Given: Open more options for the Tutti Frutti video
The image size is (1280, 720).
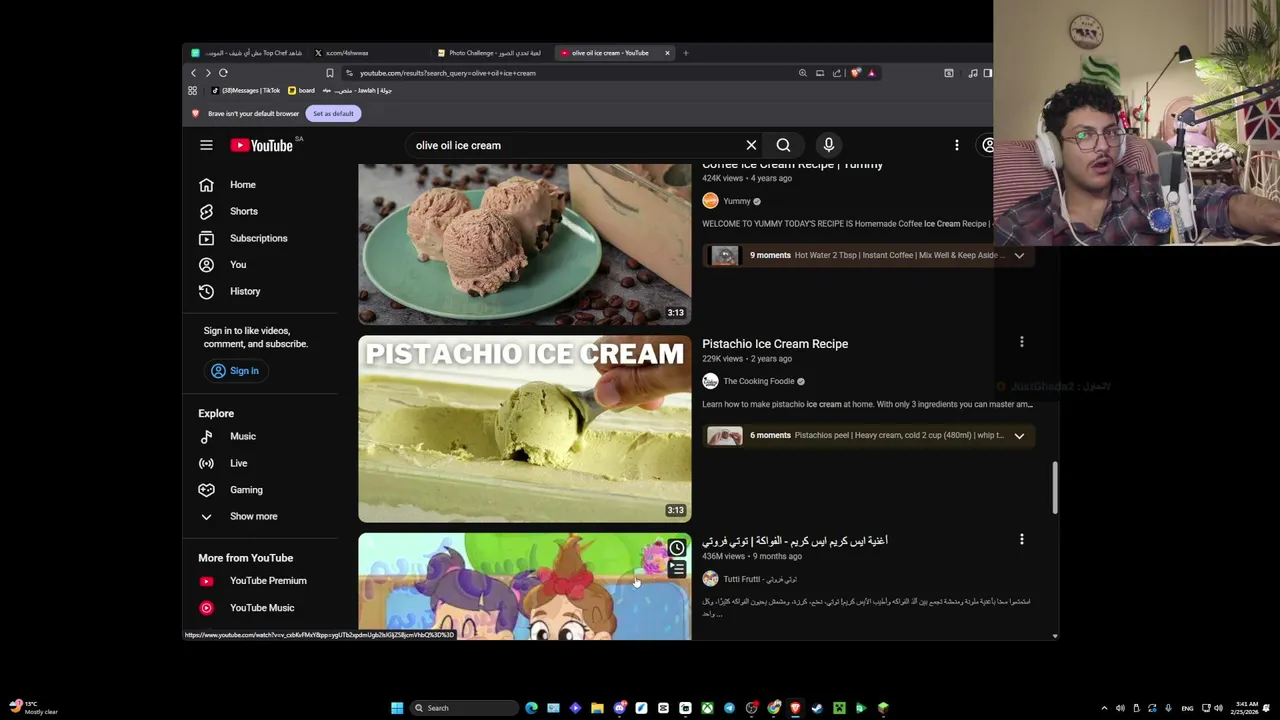Looking at the screenshot, I should point(1021,539).
